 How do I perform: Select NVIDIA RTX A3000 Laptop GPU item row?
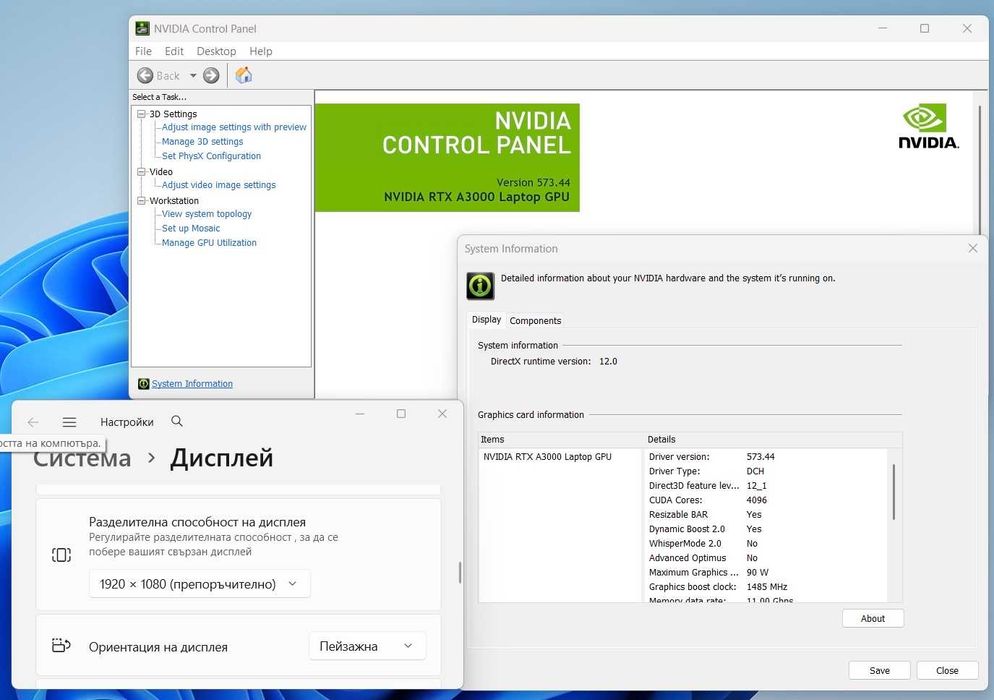(x=547, y=457)
